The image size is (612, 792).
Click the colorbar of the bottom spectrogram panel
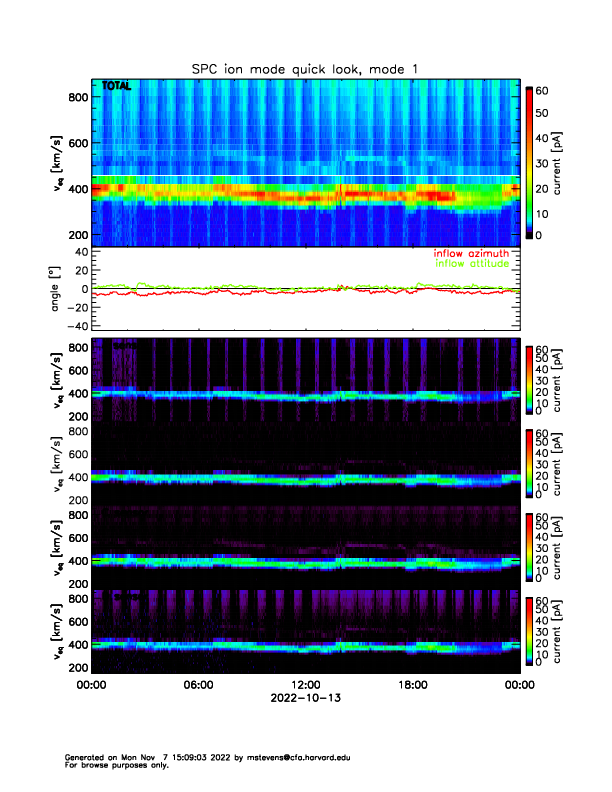[x=530, y=631]
